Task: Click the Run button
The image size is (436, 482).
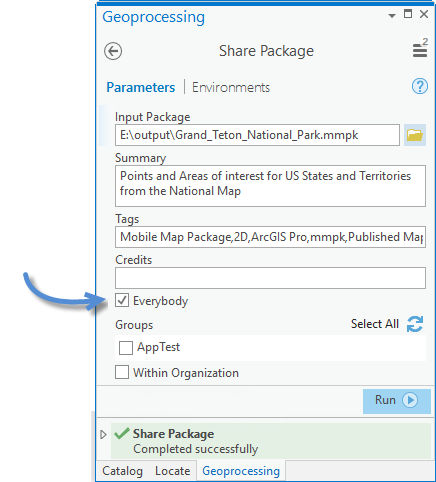Action: pos(397,401)
